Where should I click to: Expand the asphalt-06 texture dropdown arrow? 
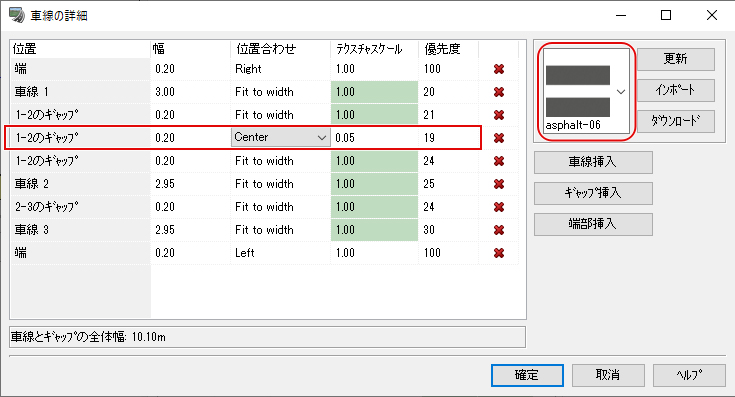[621, 92]
